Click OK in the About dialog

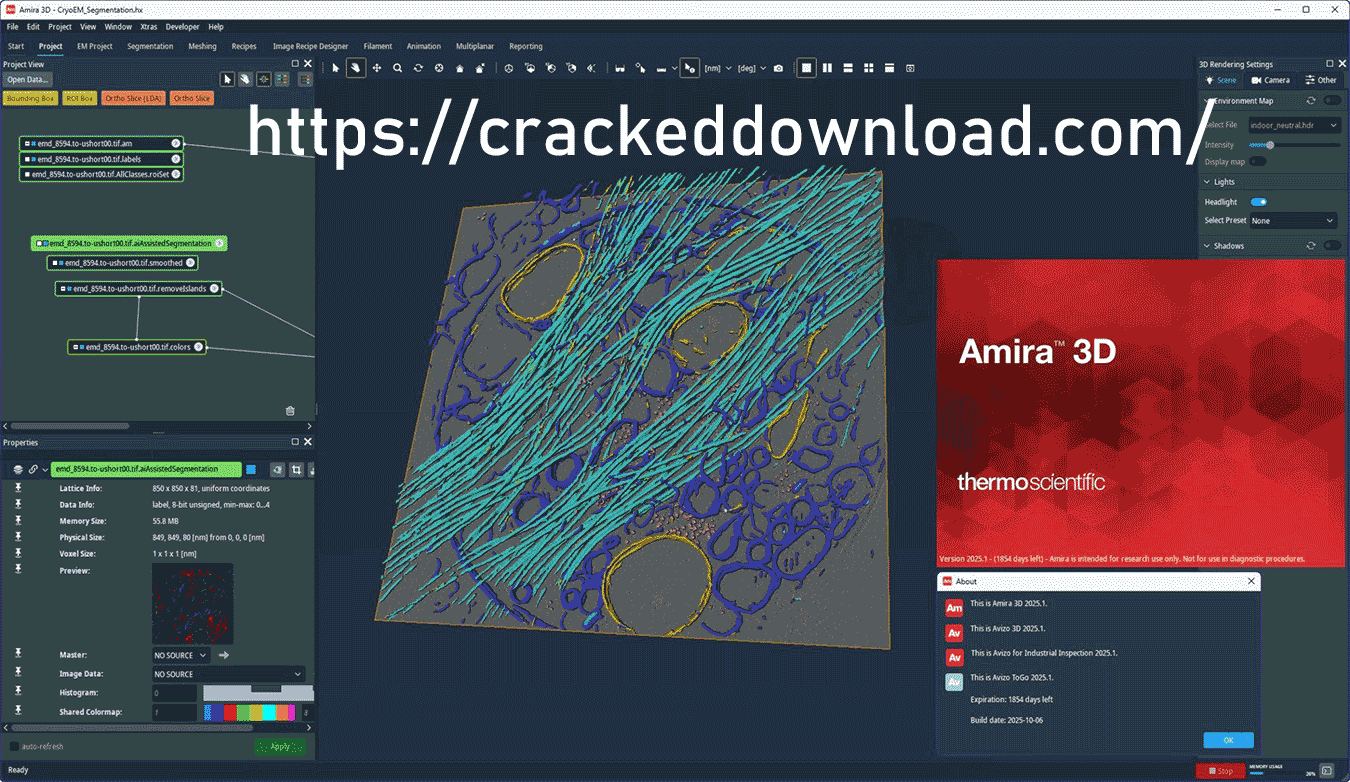tap(1228, 740)
